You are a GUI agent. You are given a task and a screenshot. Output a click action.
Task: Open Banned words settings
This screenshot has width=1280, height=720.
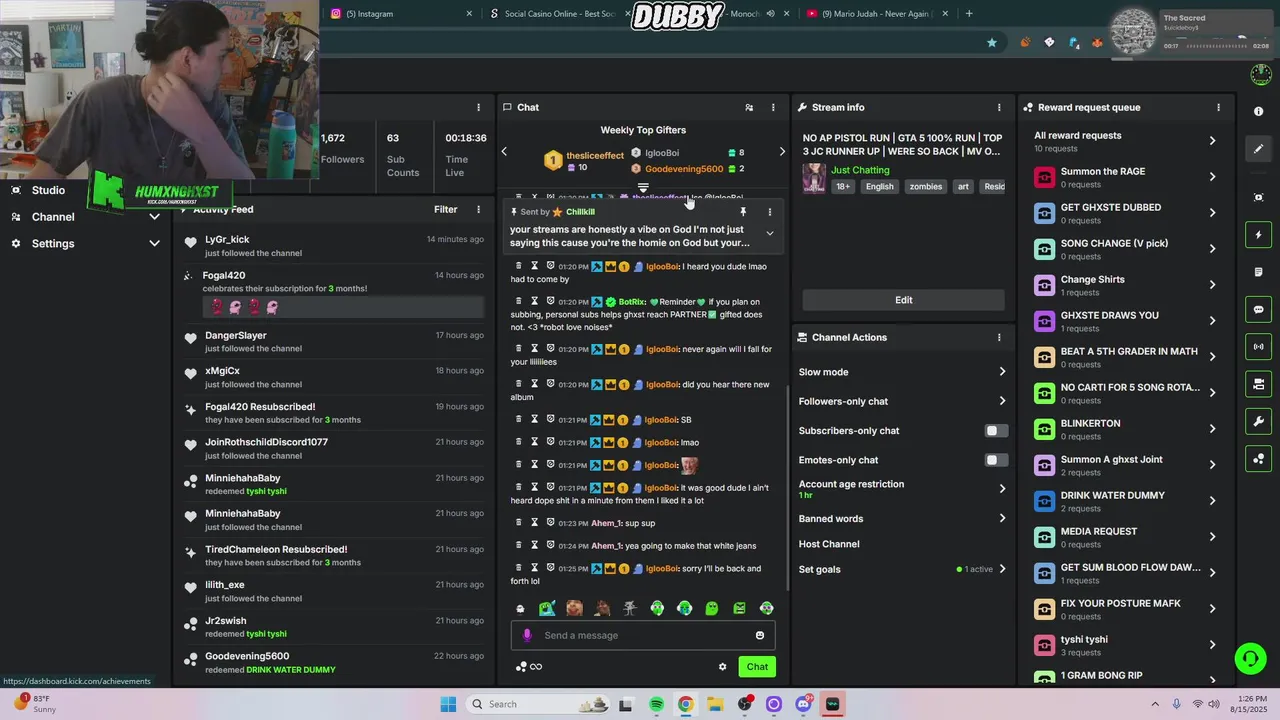1002,518
